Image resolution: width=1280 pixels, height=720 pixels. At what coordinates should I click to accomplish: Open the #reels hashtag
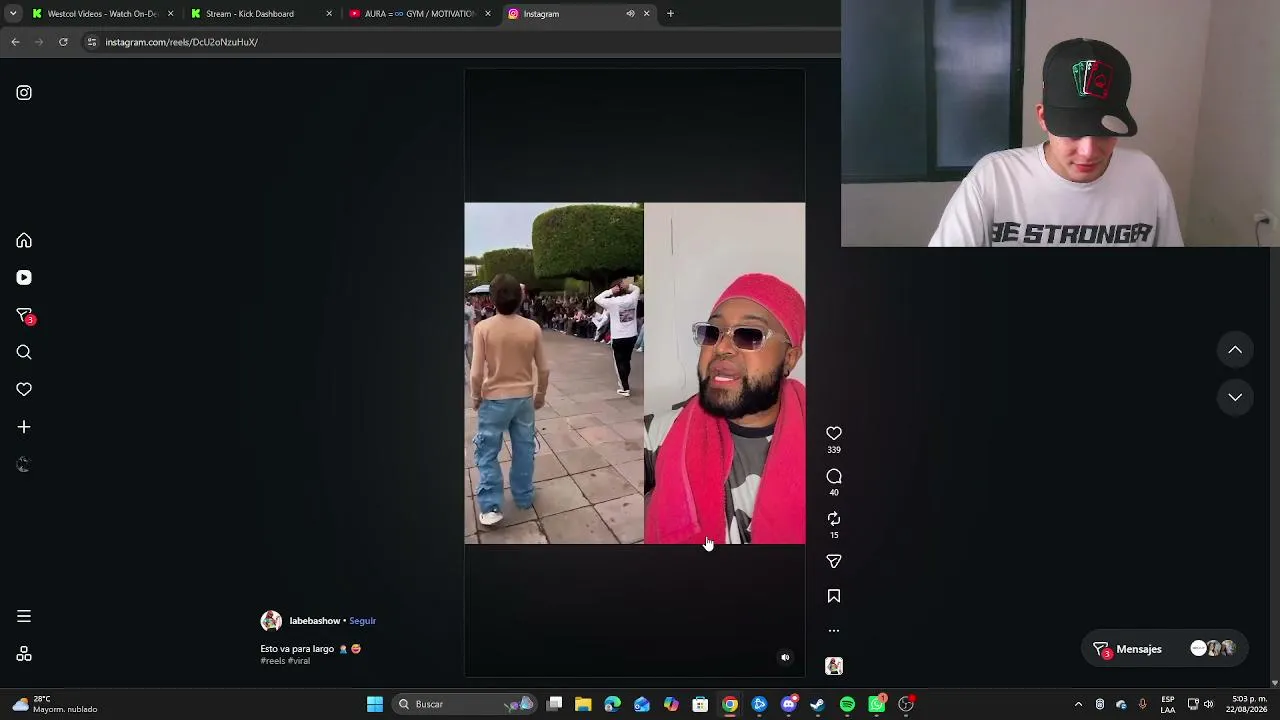coord(272,661)
